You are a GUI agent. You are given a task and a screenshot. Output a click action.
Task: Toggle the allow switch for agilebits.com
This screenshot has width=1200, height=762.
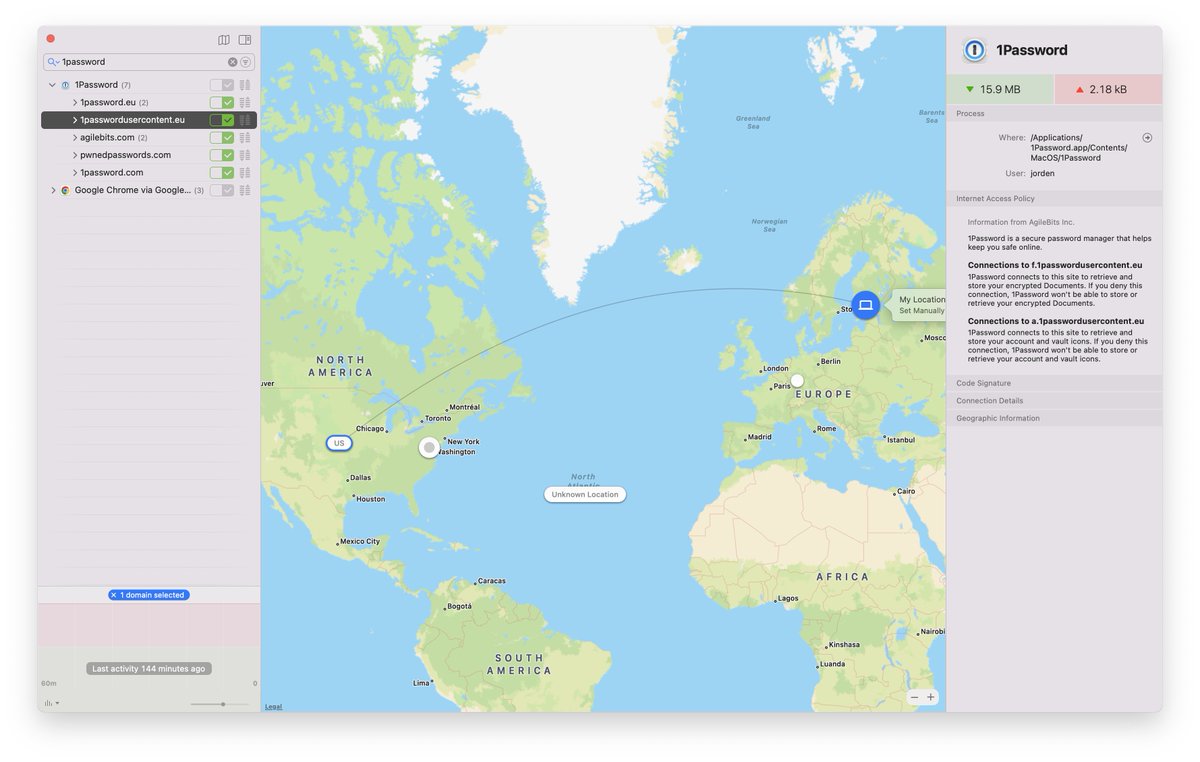point(222,137)
